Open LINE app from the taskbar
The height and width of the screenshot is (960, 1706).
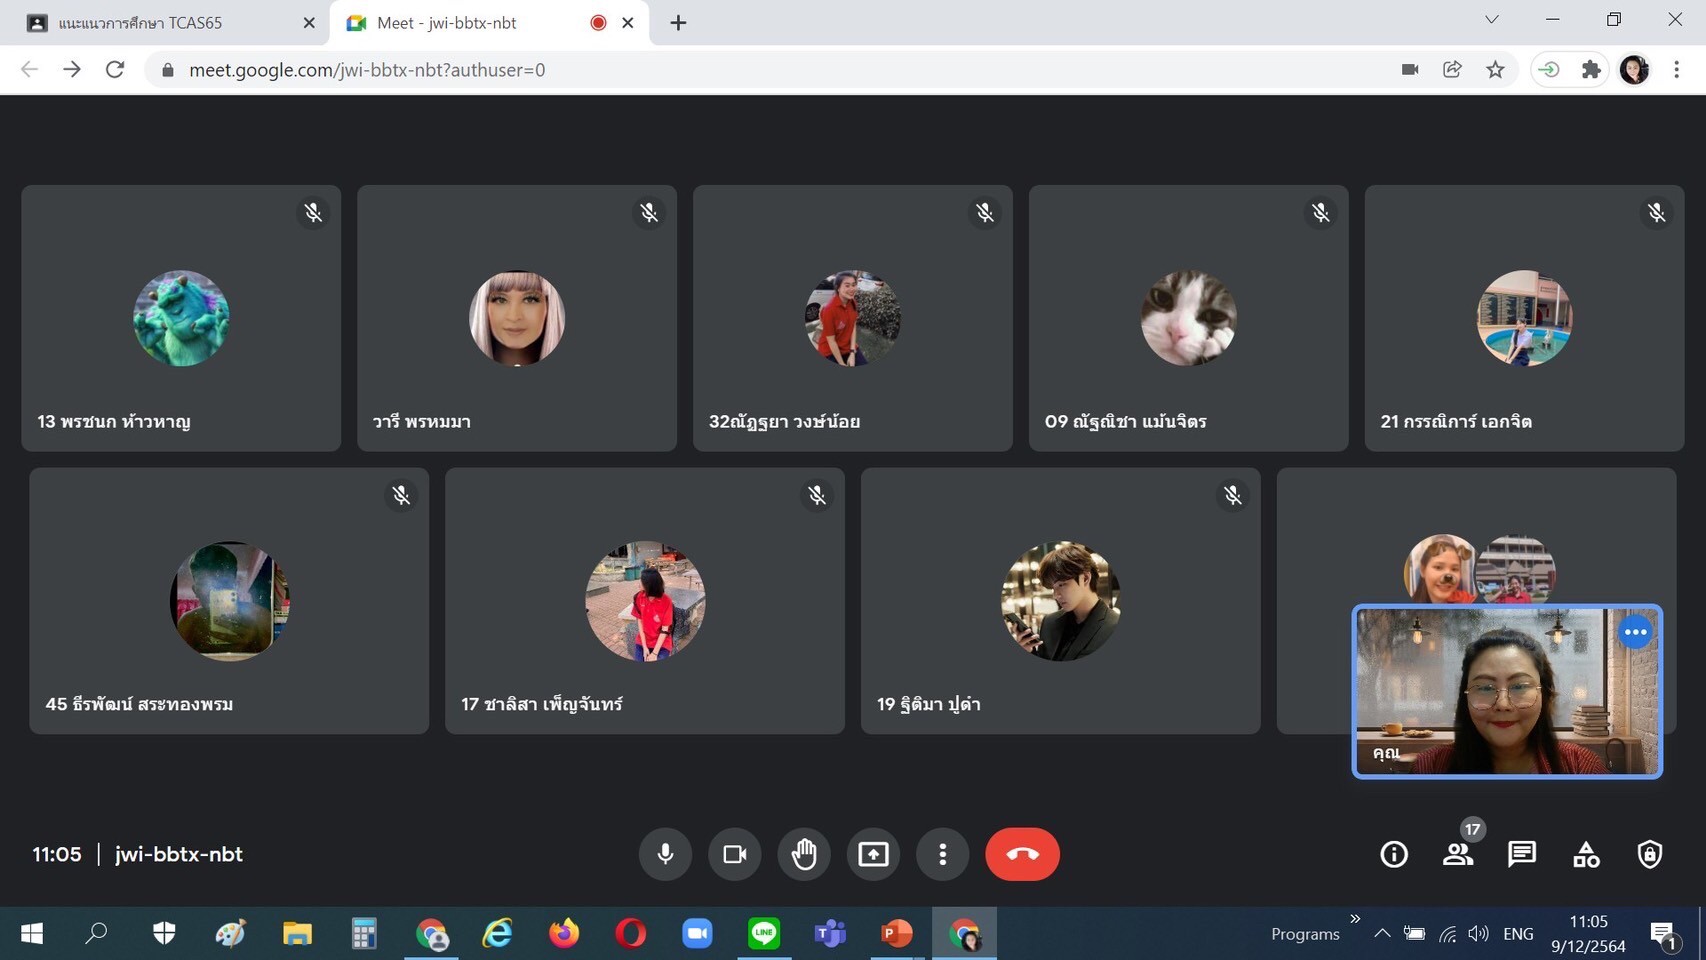pos(764,933)
